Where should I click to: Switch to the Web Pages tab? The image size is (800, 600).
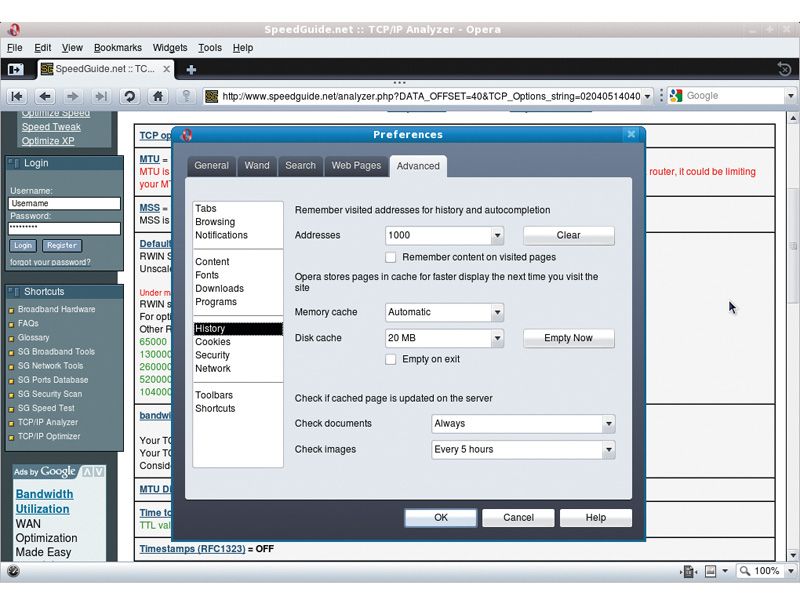(x=356, y=166)
